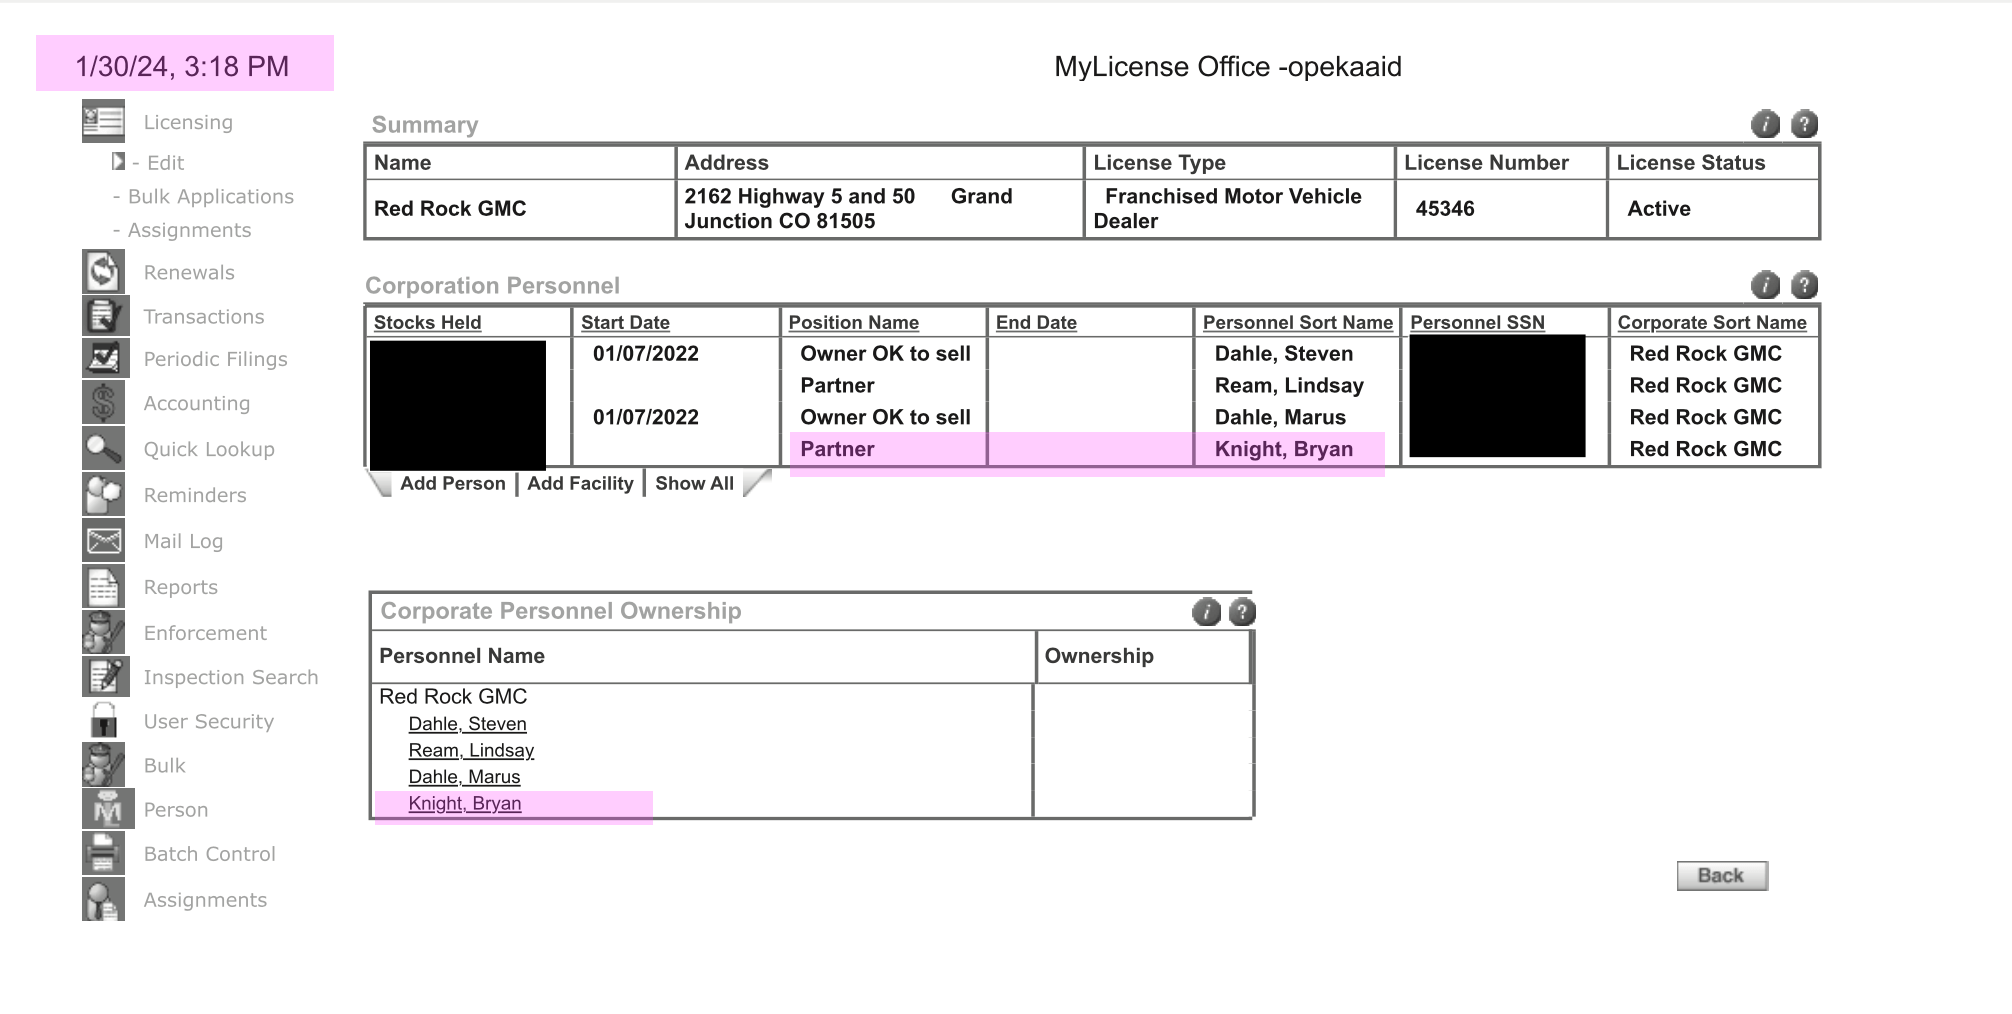This screenshot has height=1014, width=2012.
Task: Sort table by Start Date column header
Action: click(x=625, y=322)
